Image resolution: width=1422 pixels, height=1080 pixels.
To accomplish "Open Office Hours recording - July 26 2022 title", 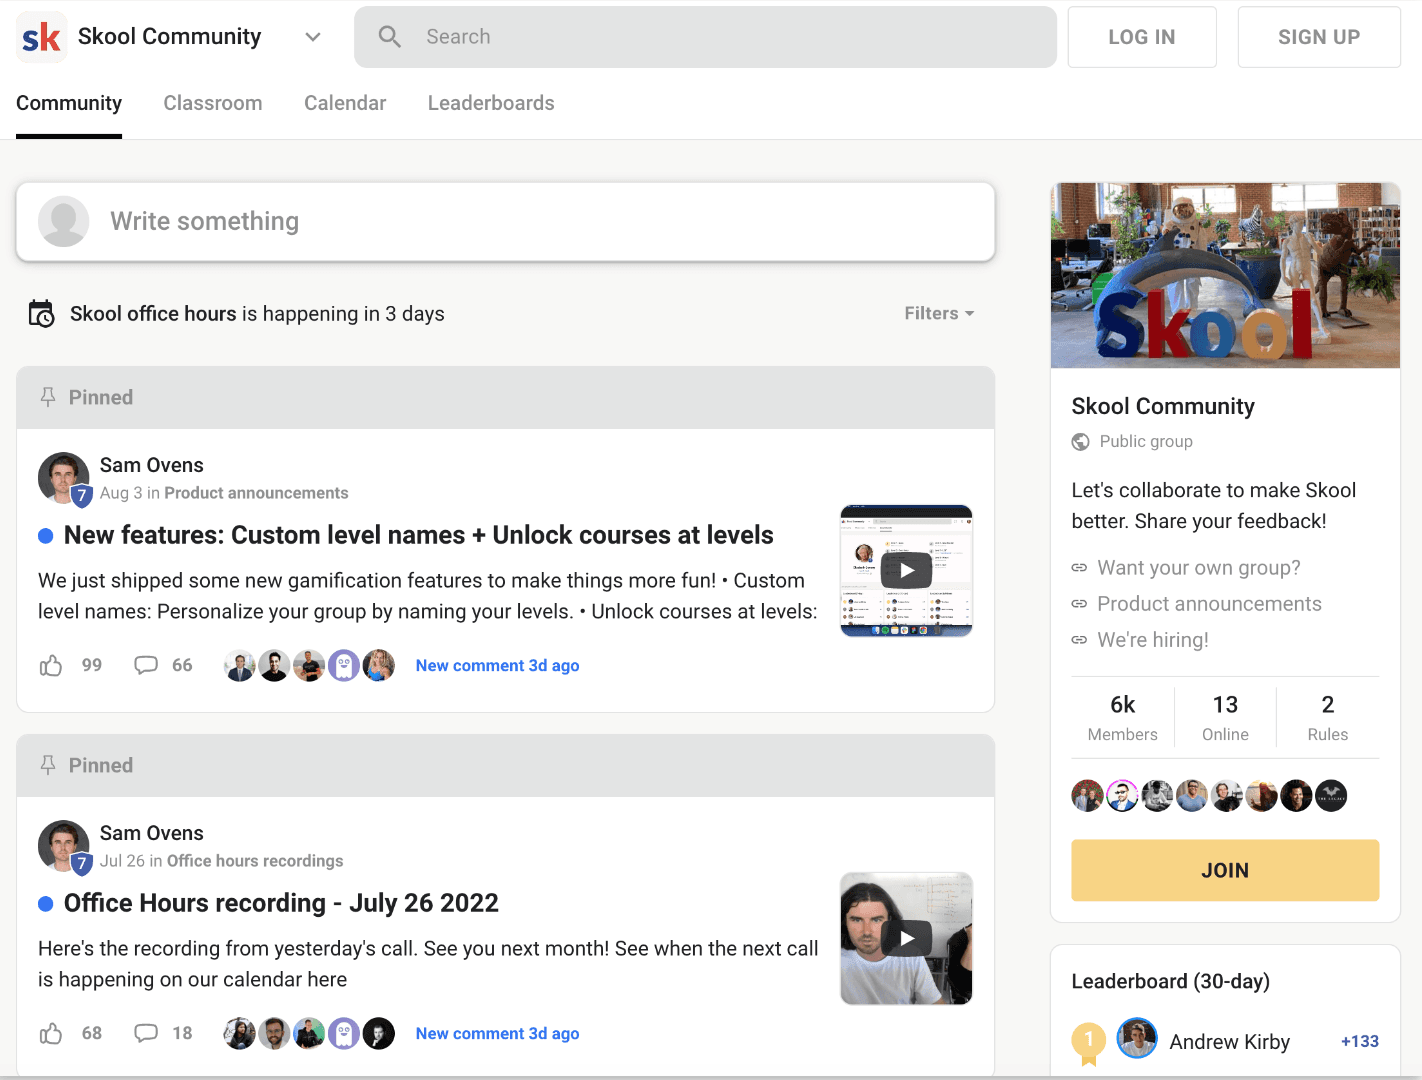I will [281, 903].
